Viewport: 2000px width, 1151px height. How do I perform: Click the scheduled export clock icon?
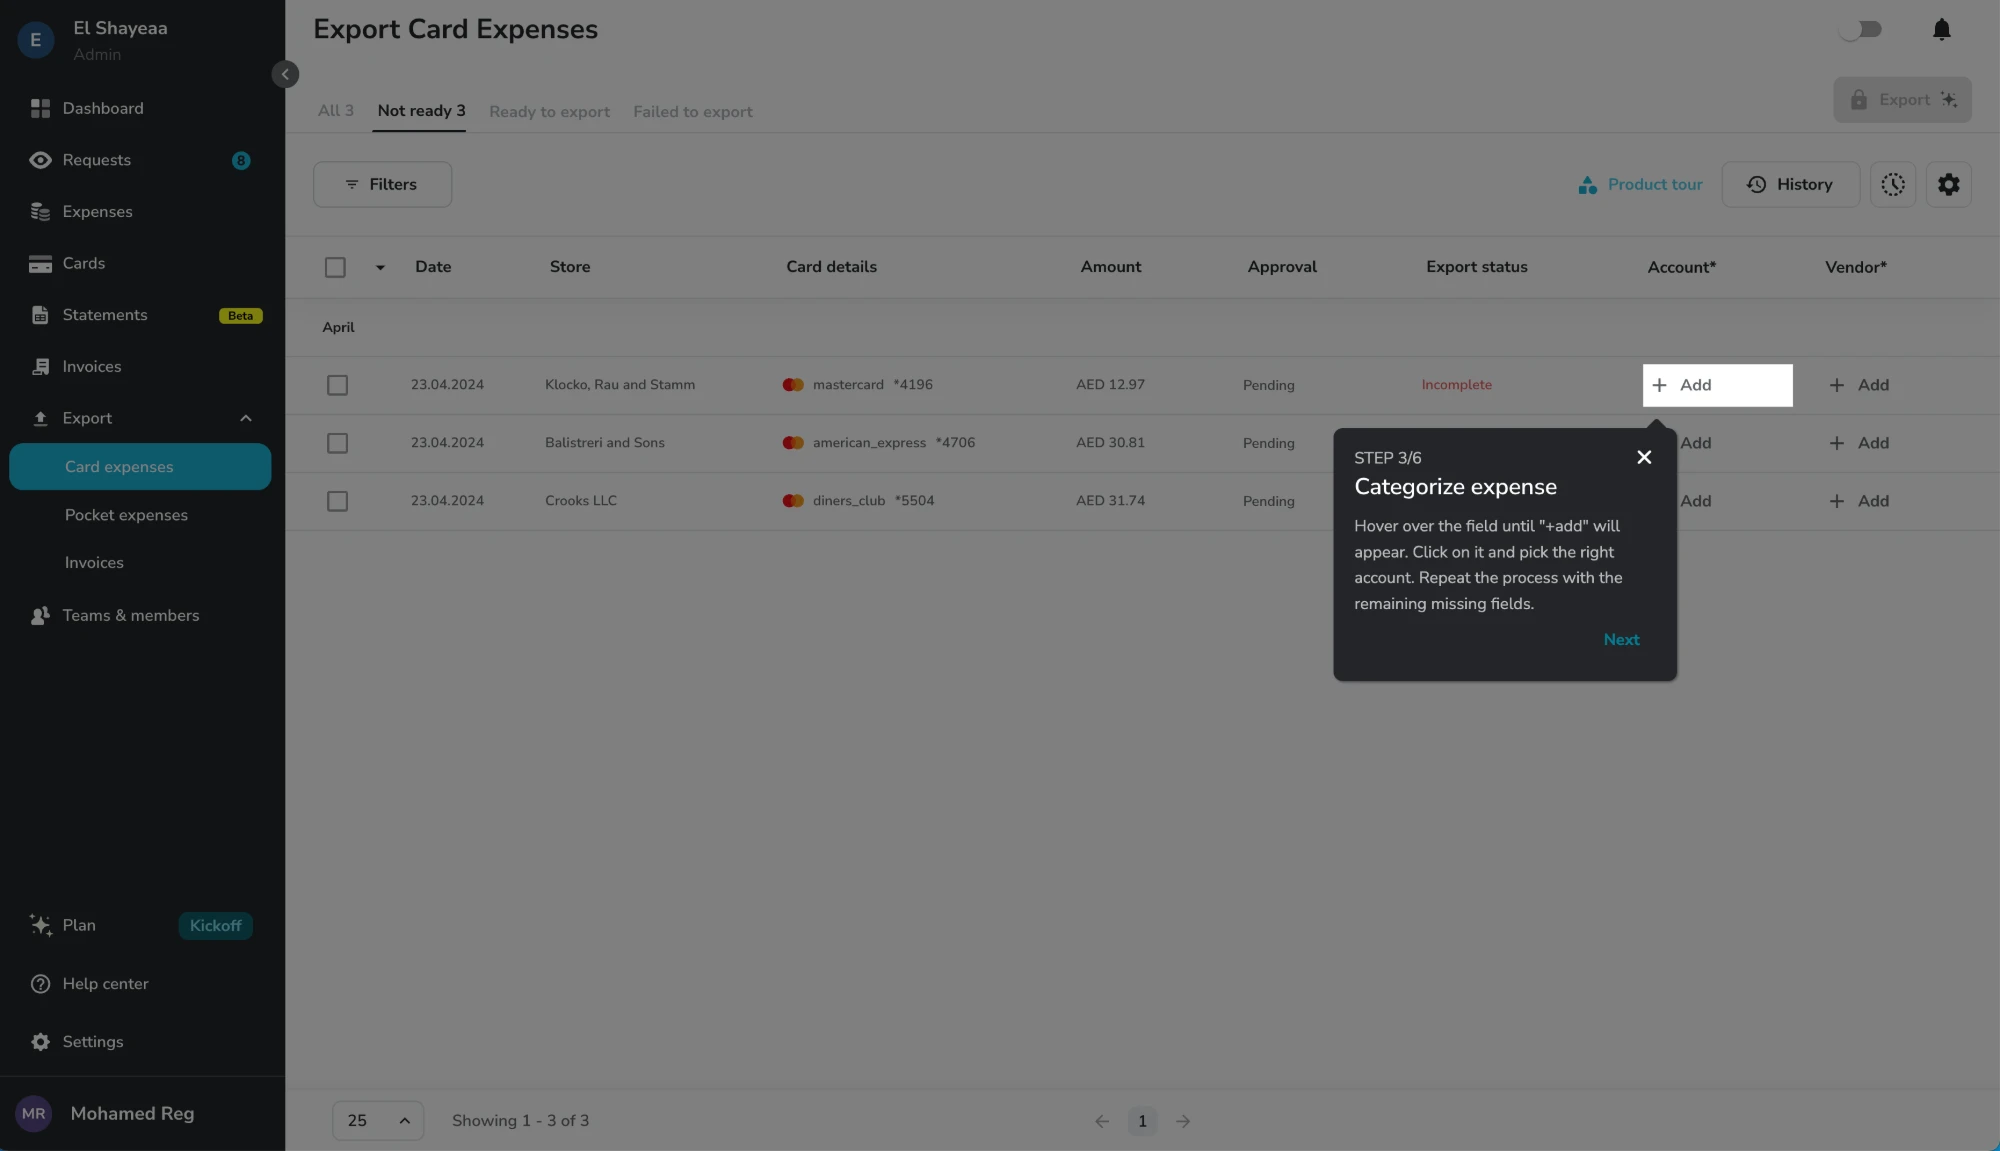tap(1892, 185)
